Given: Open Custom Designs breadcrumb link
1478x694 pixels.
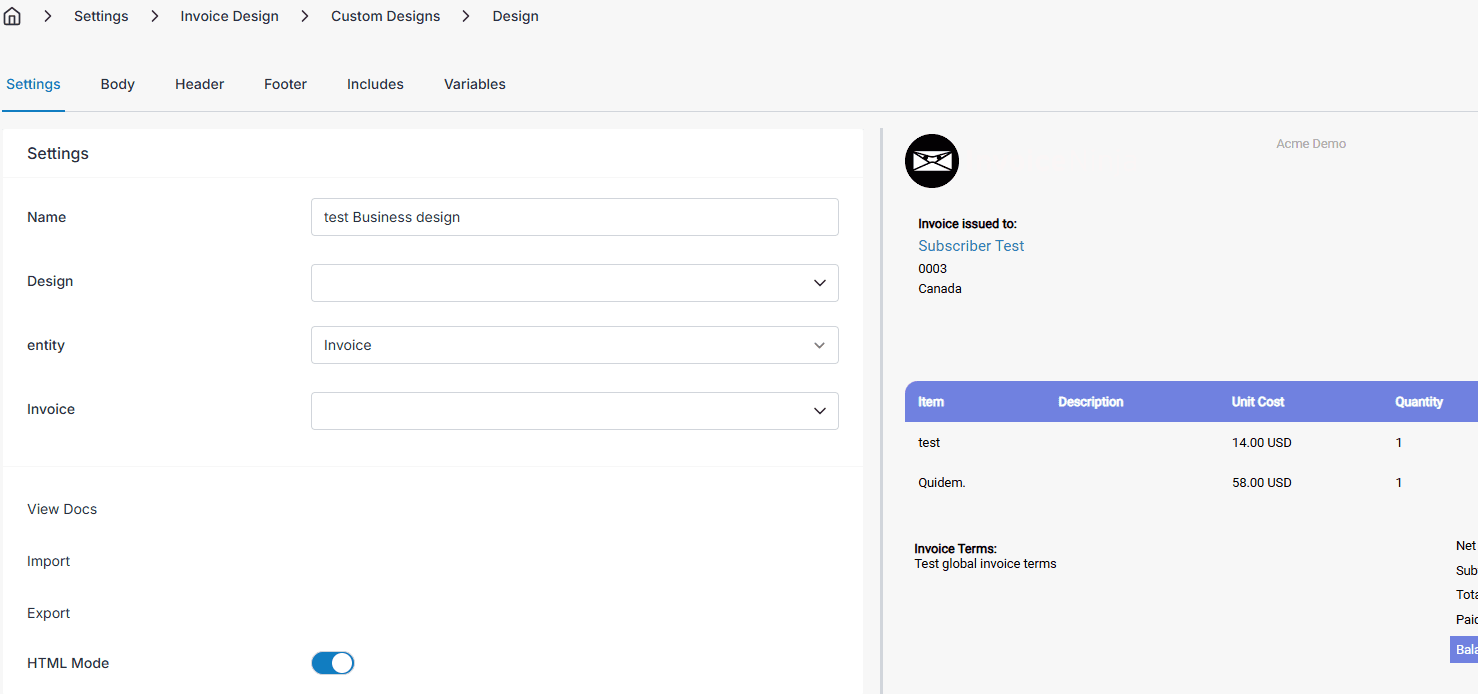Looking at the screenshot, I should tap(386, 16).
